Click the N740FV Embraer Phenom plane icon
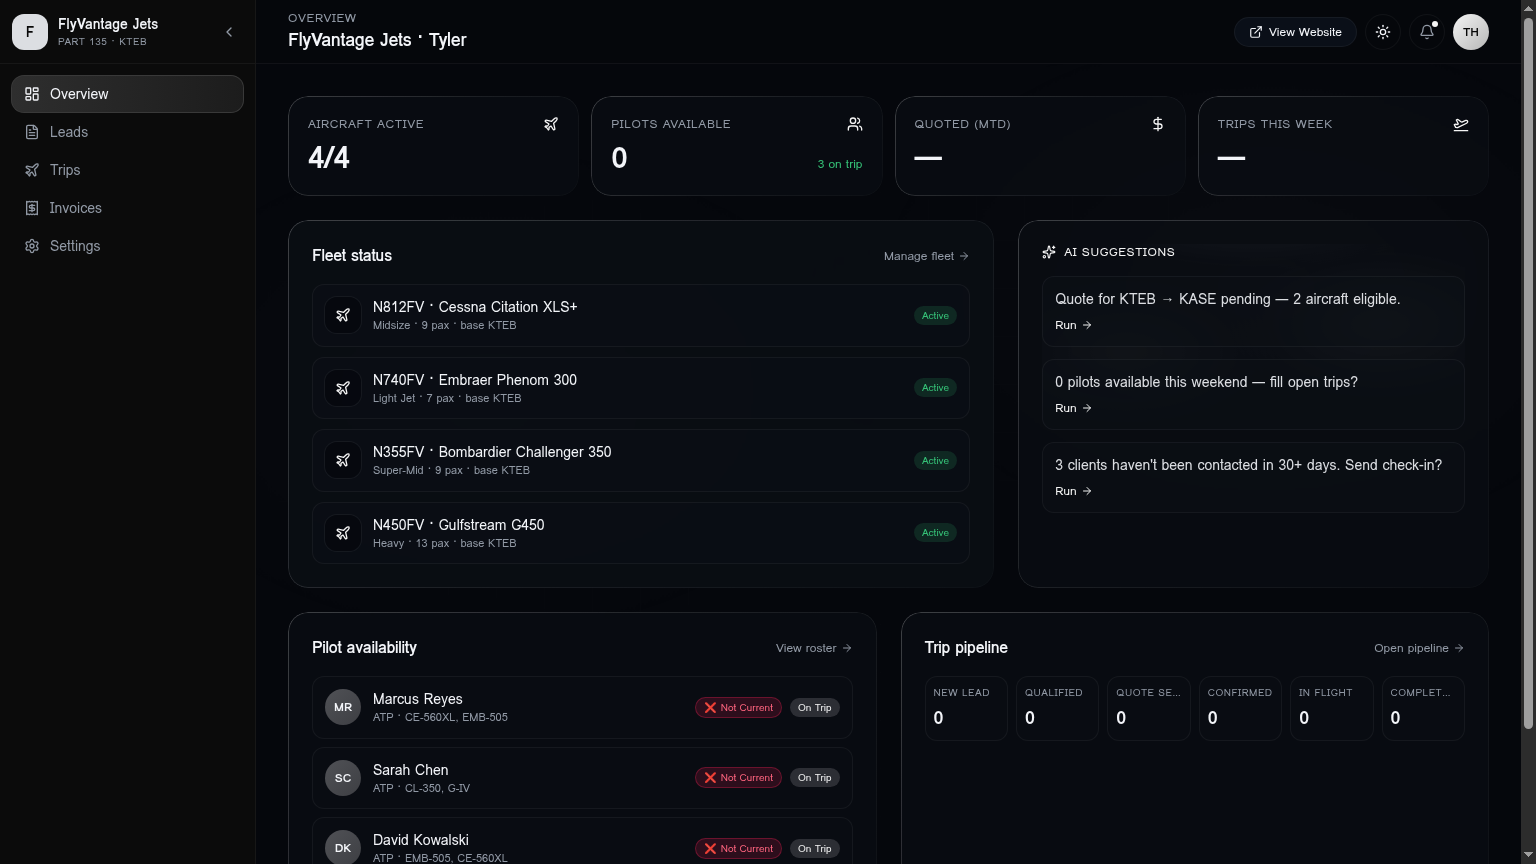The width and height of the screenshot is (1536, 864). (x=343, y=388)
